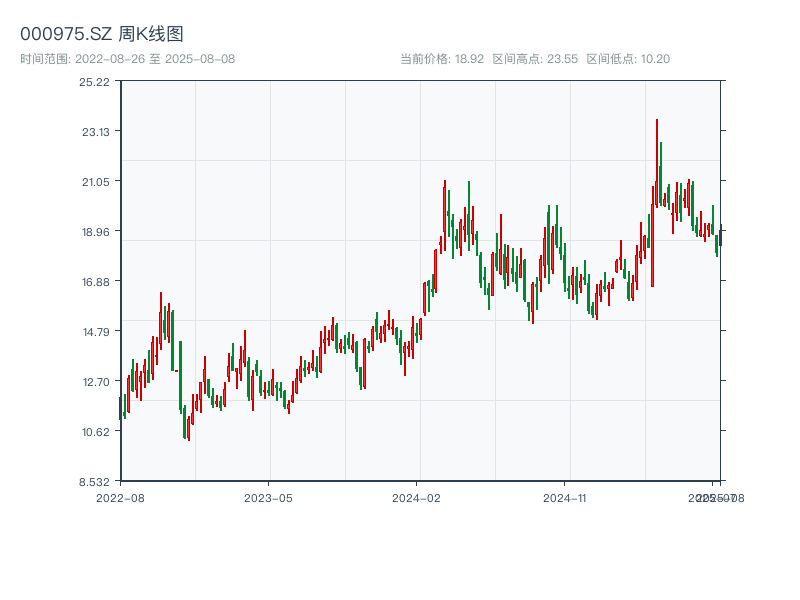Click the 21.05 y-axis label
The width and height of the screenshot is (800, 600).
click(96, 182)
